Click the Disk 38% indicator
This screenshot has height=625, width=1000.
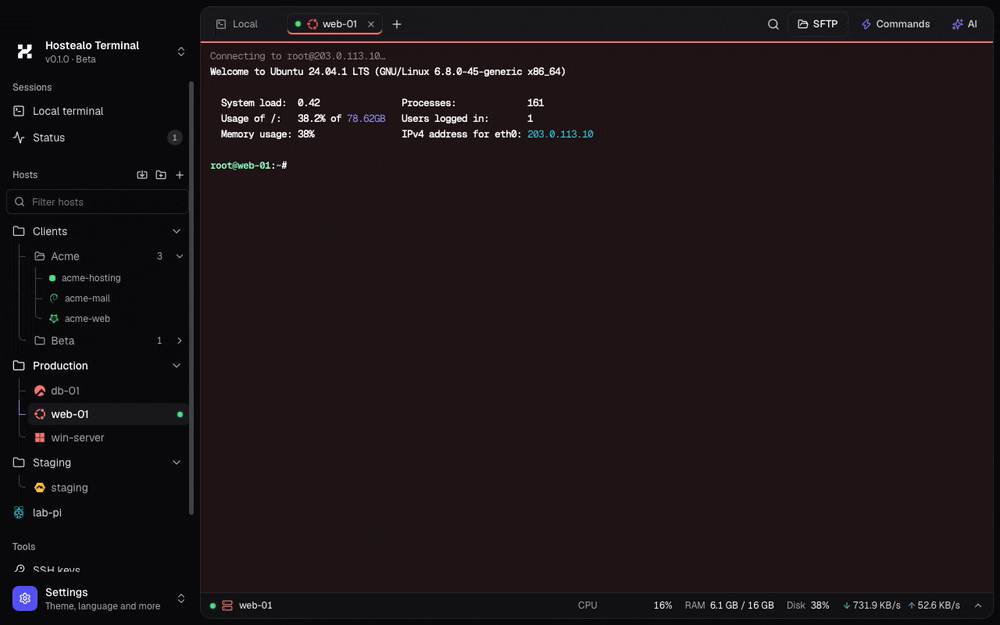[x=808, y=606]
